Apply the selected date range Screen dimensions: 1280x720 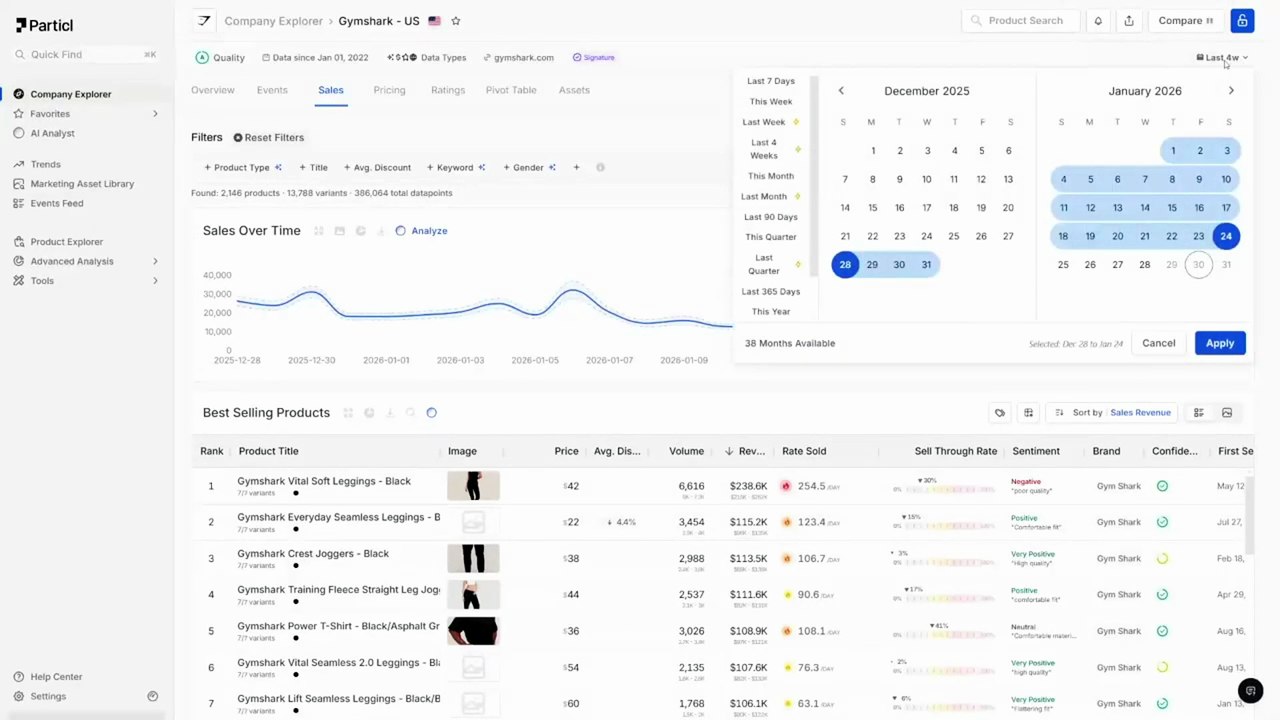[x=1220, y=343]
